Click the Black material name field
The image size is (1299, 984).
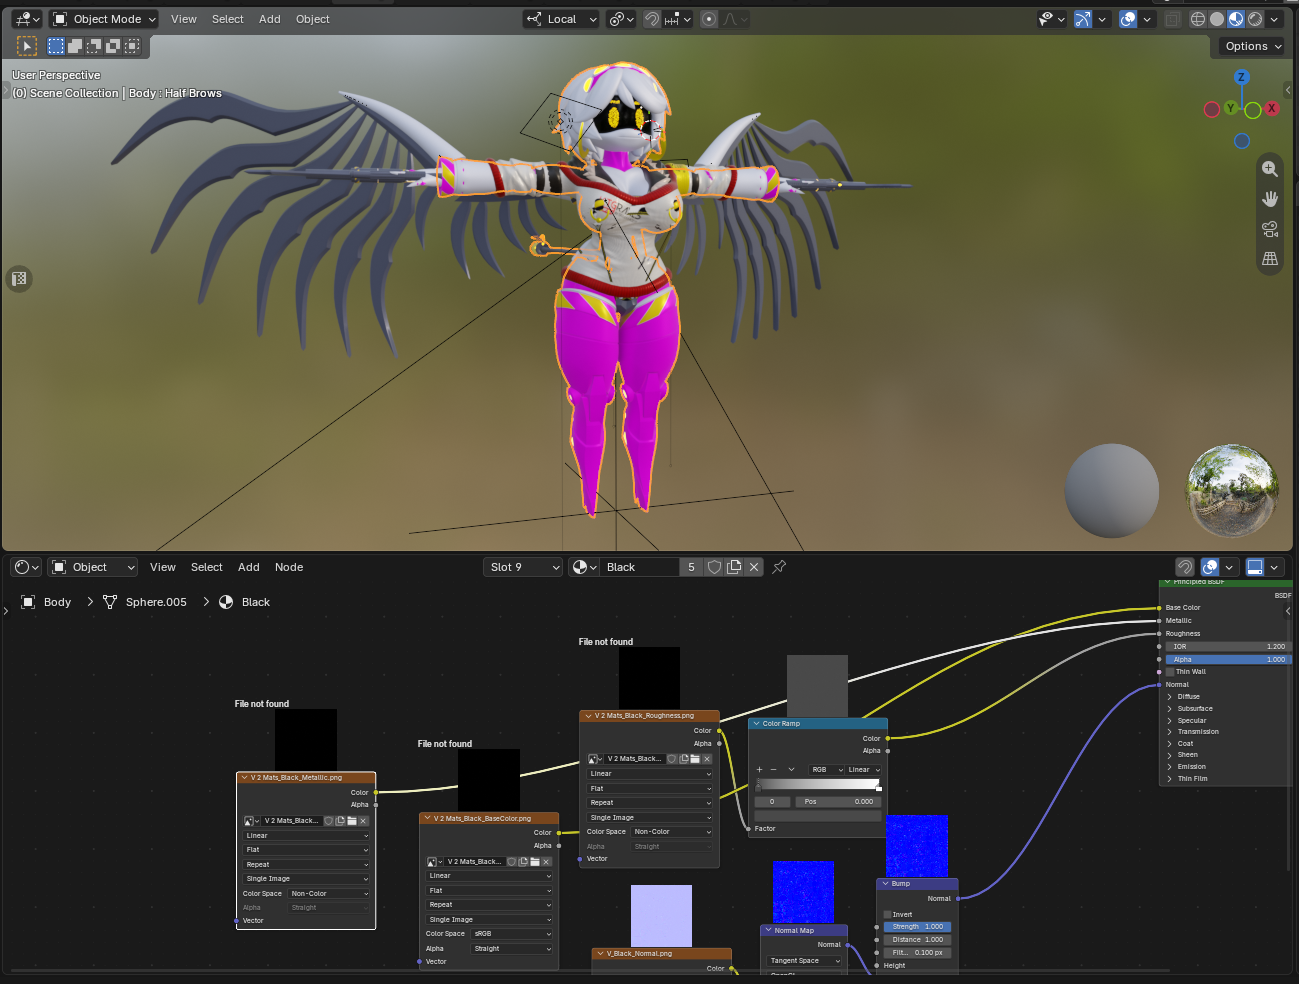coord(640,567)
